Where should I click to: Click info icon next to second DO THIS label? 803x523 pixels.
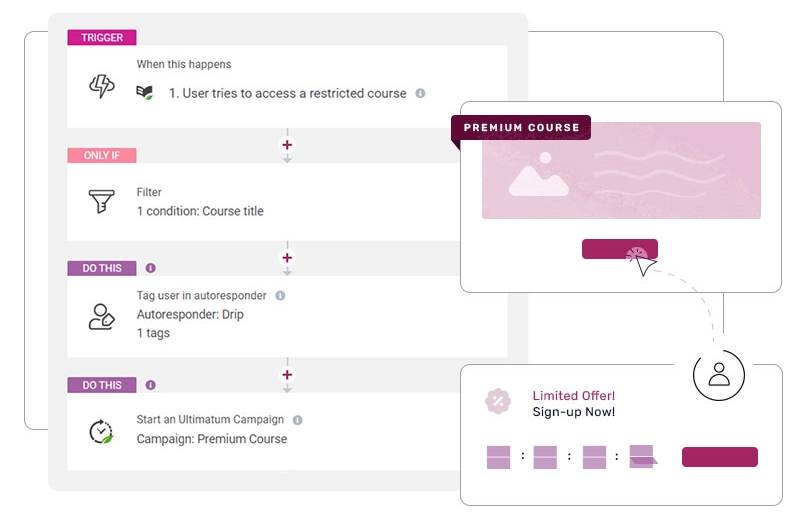(151, 385)
